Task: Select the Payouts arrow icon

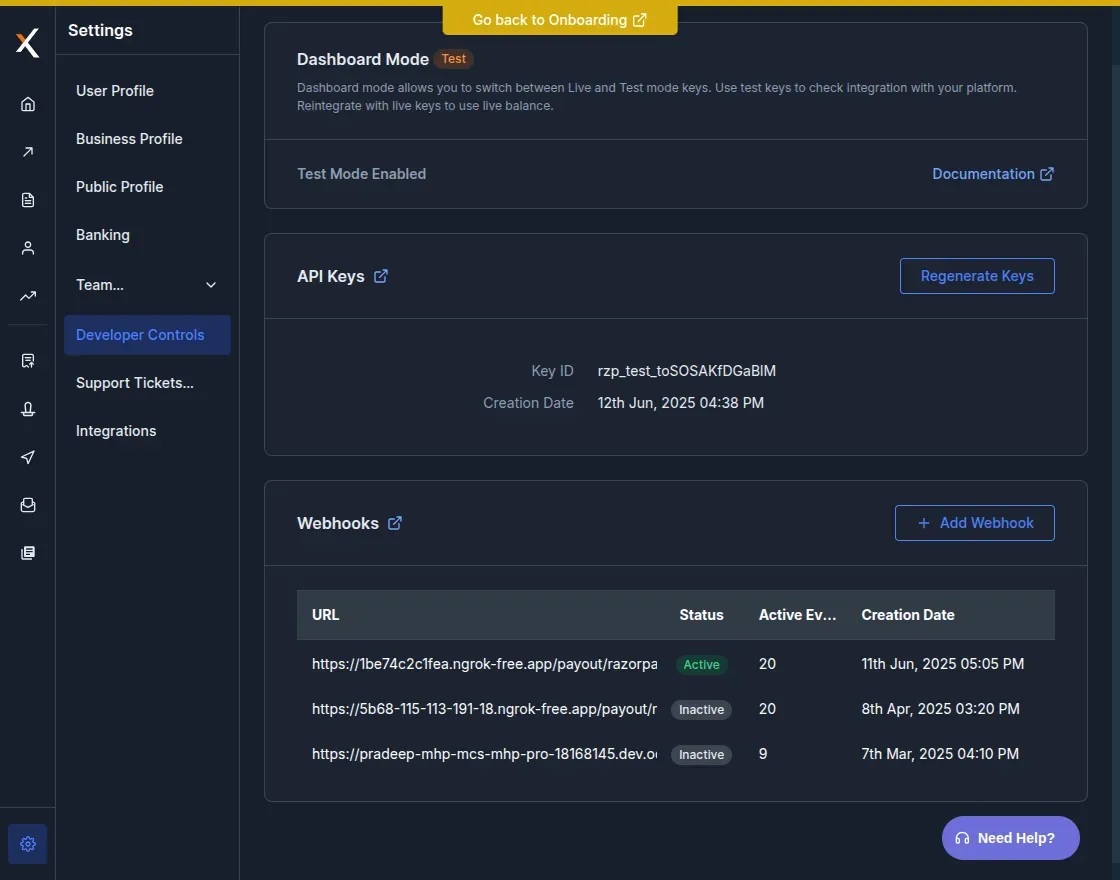Action: 27,151
